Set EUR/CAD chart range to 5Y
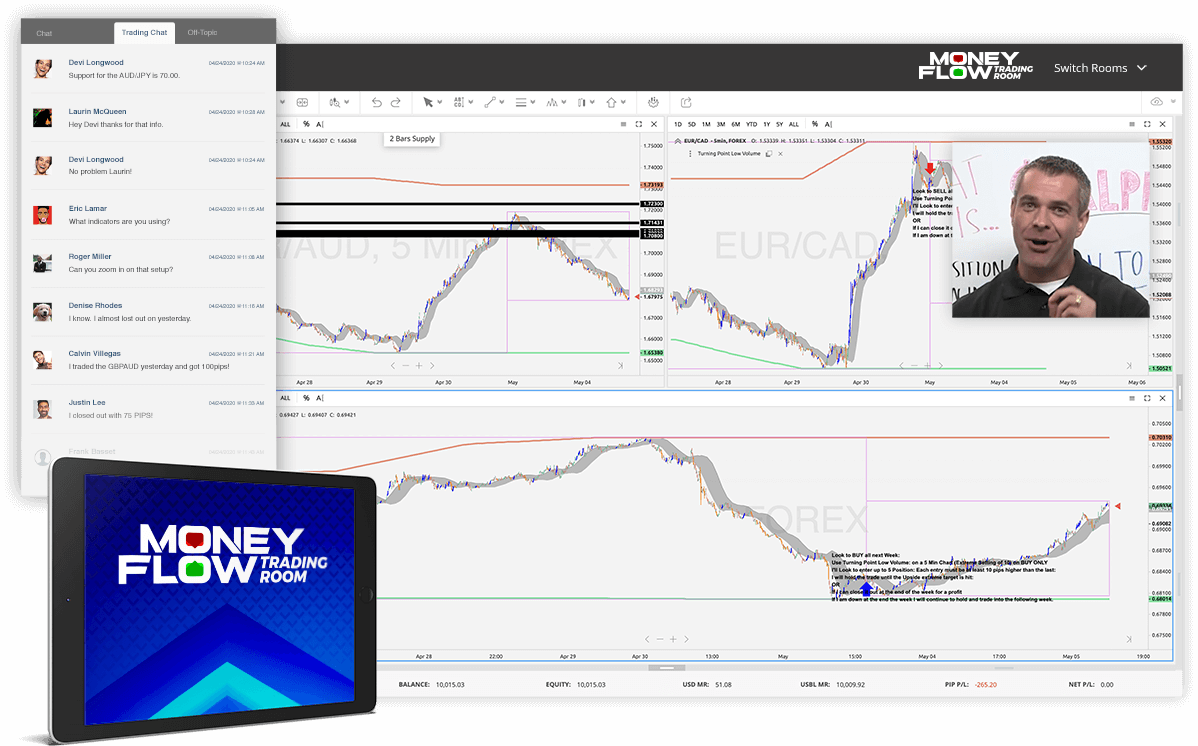The width and height of the screenshot is (1198, 746). pos(779,124)
